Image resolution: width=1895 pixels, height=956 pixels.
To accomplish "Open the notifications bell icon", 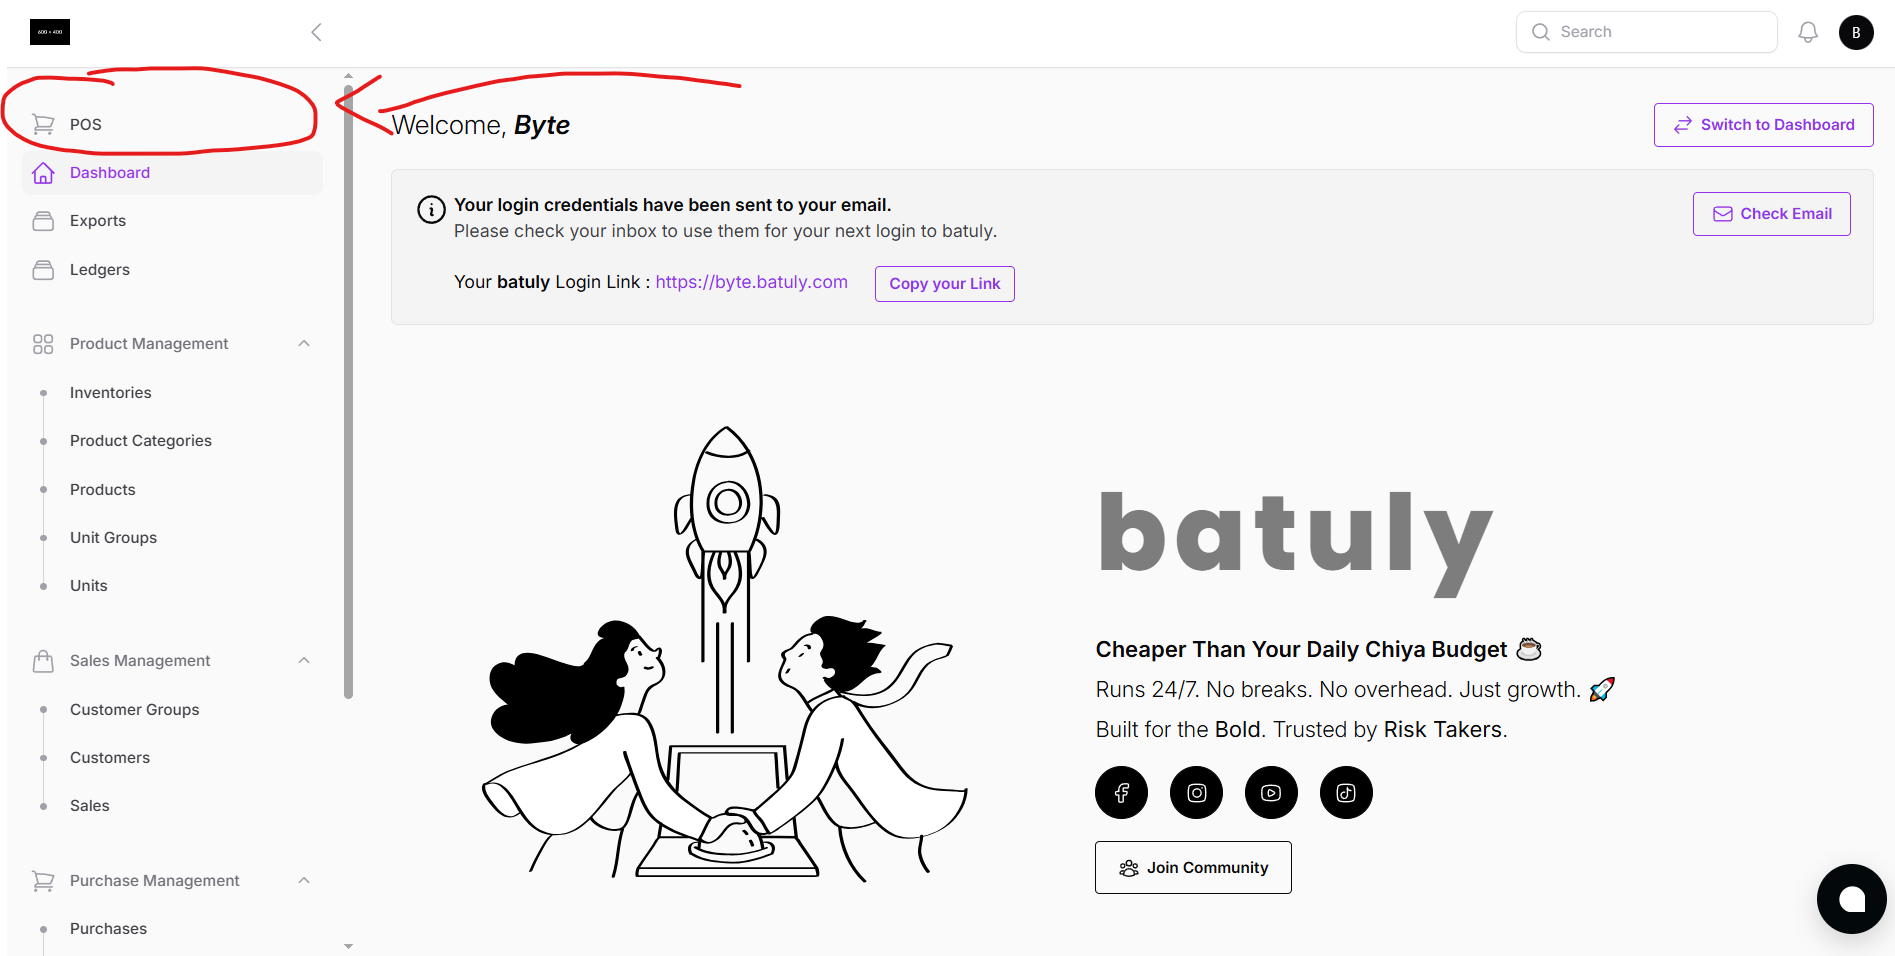I will 1808,32.
